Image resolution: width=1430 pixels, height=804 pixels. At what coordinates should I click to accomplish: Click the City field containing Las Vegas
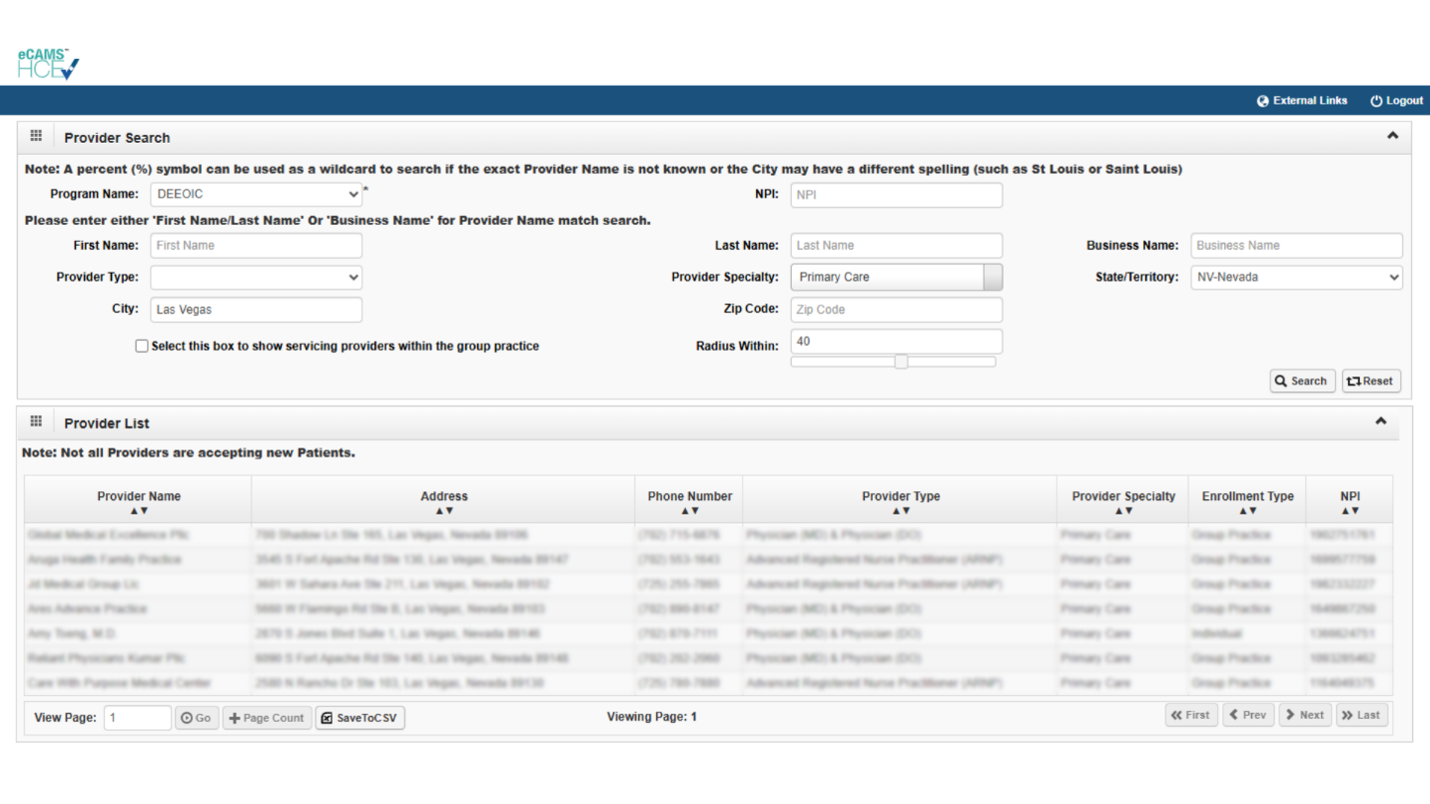(256, 309)
